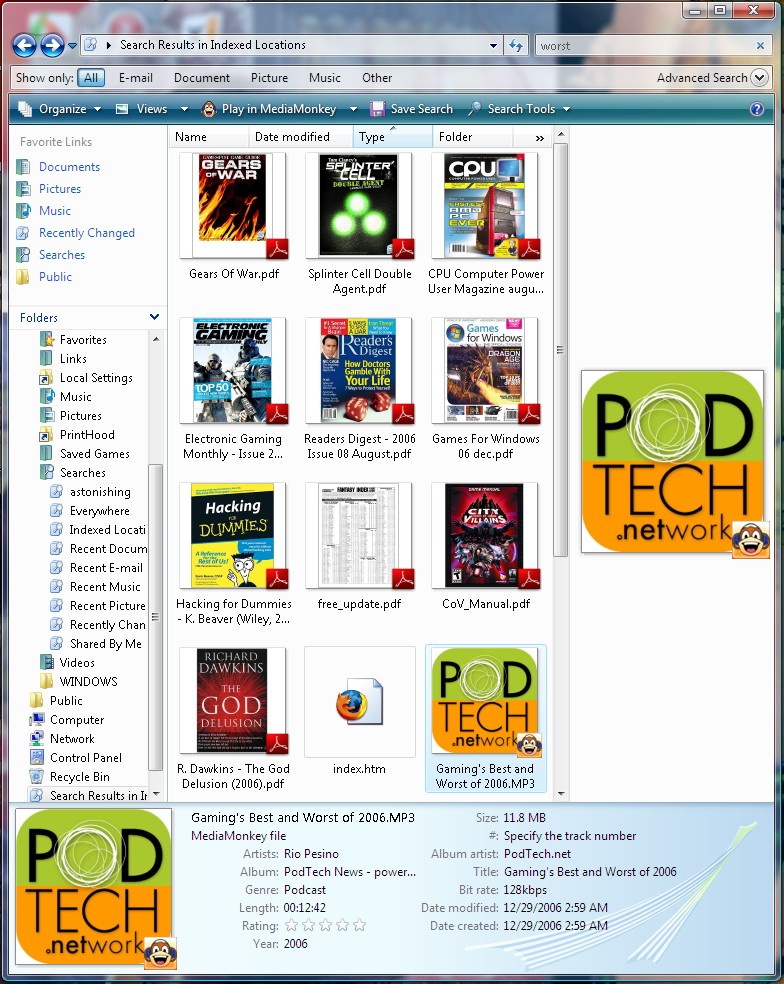Sort by the Folder column
This screenshot has height=984, width=784.
point(473,137)
